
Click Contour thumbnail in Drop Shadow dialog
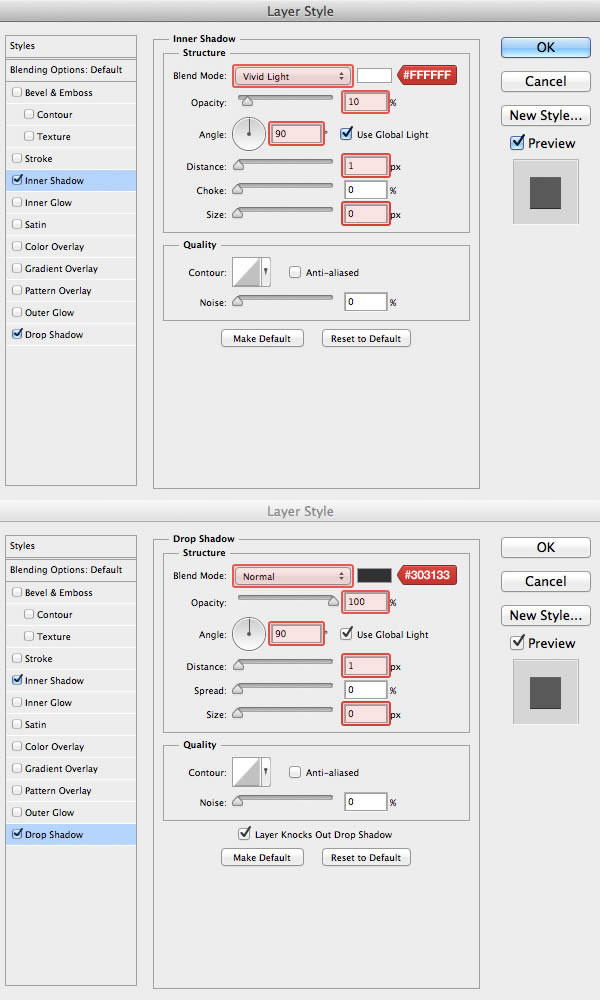tap(247, 772)
